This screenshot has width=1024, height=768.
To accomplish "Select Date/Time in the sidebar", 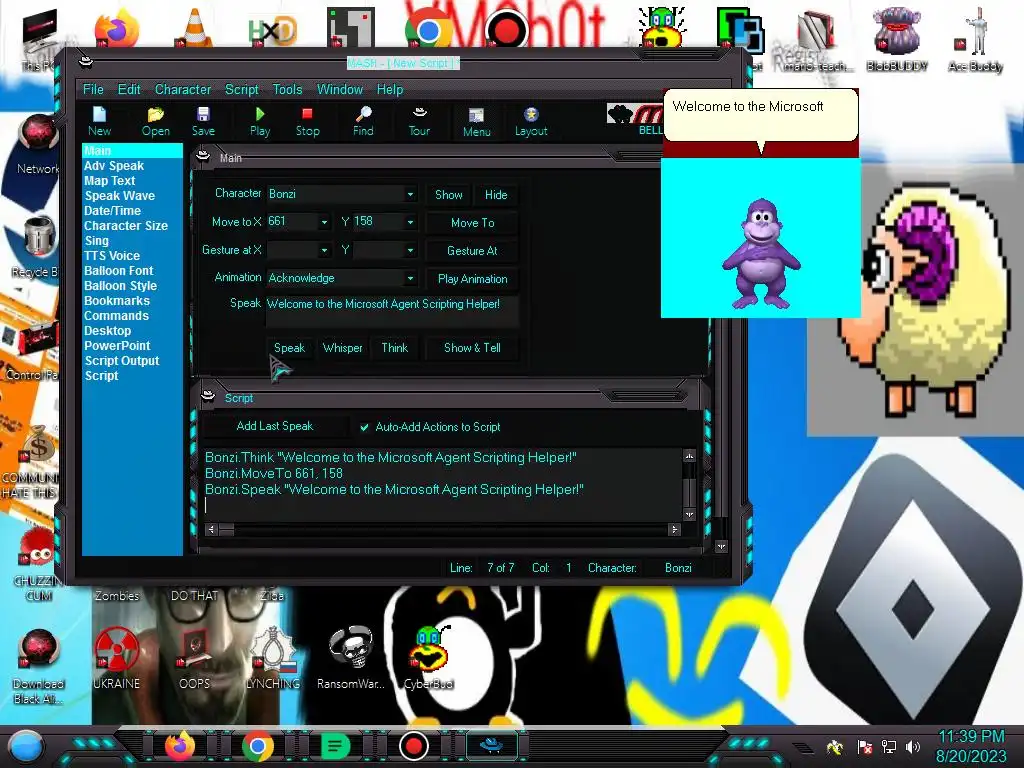I will [112, 211].
